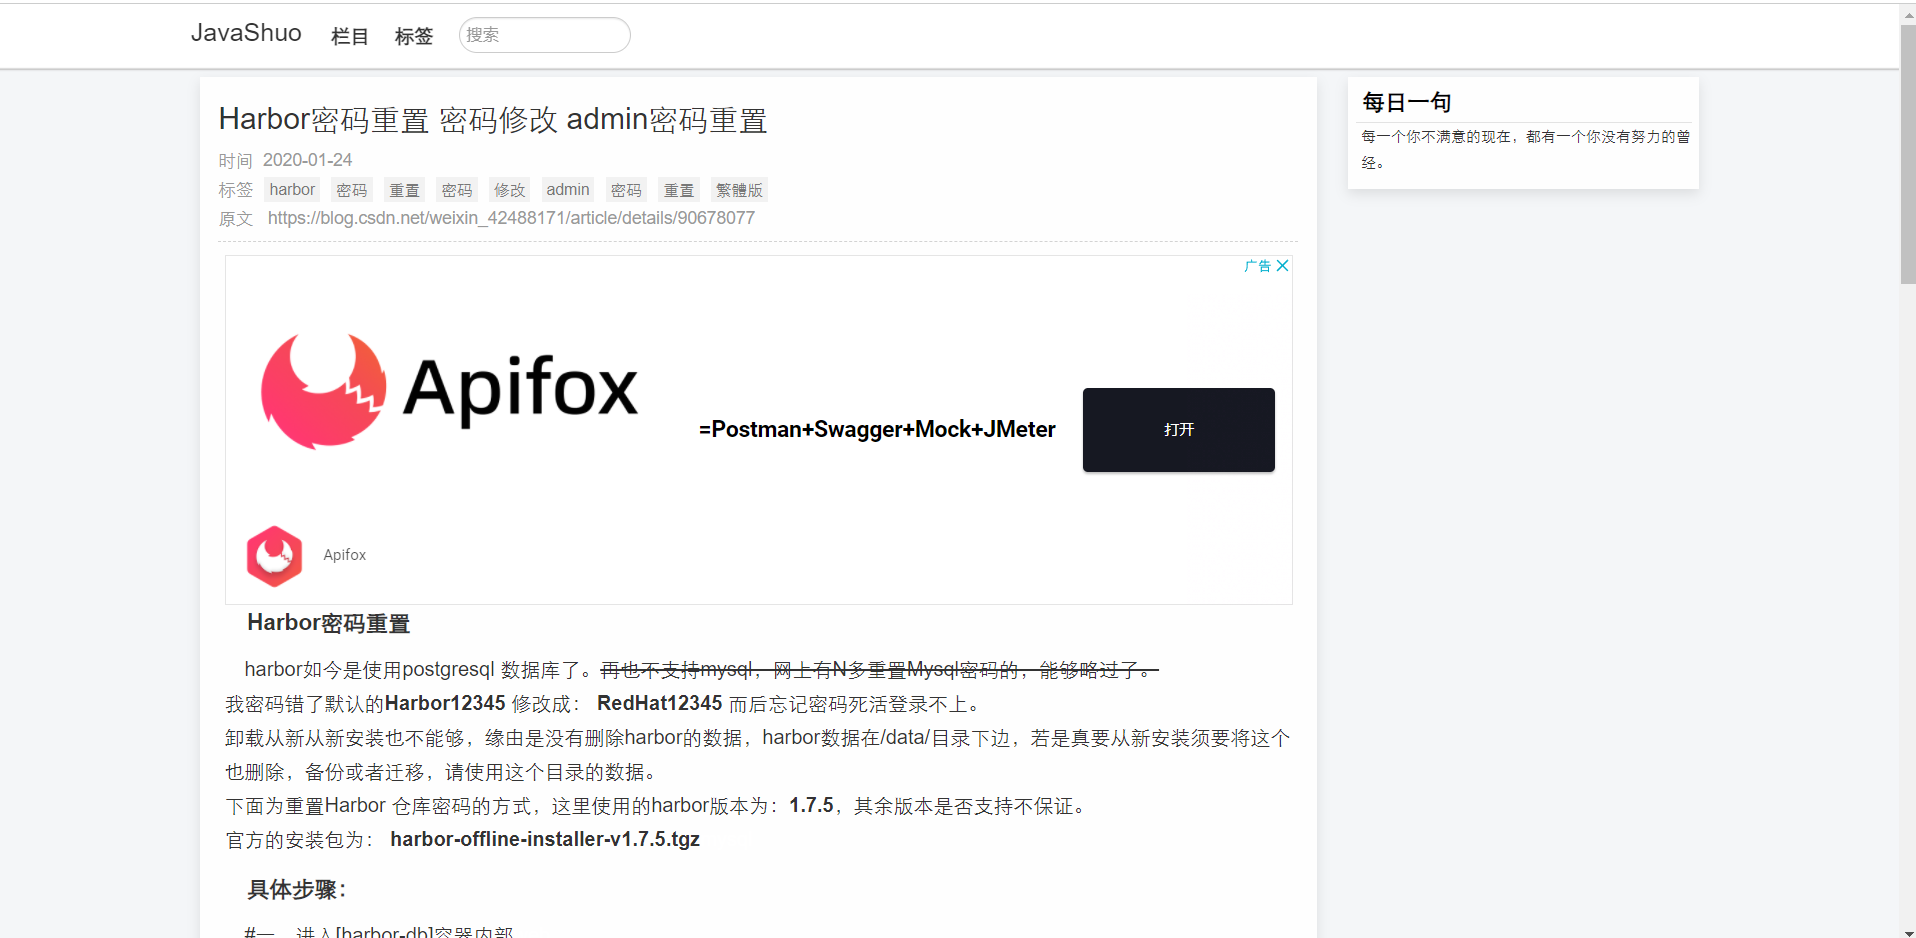Open the original blog.csdn.net article link
This screenshot has height=938, width=1916.
[511, 218]
